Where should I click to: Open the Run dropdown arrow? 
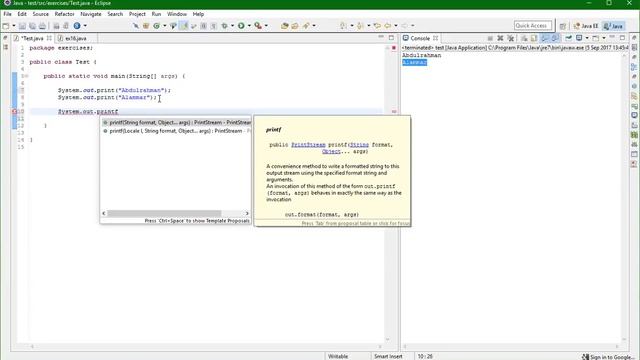(x=249, y=26)
